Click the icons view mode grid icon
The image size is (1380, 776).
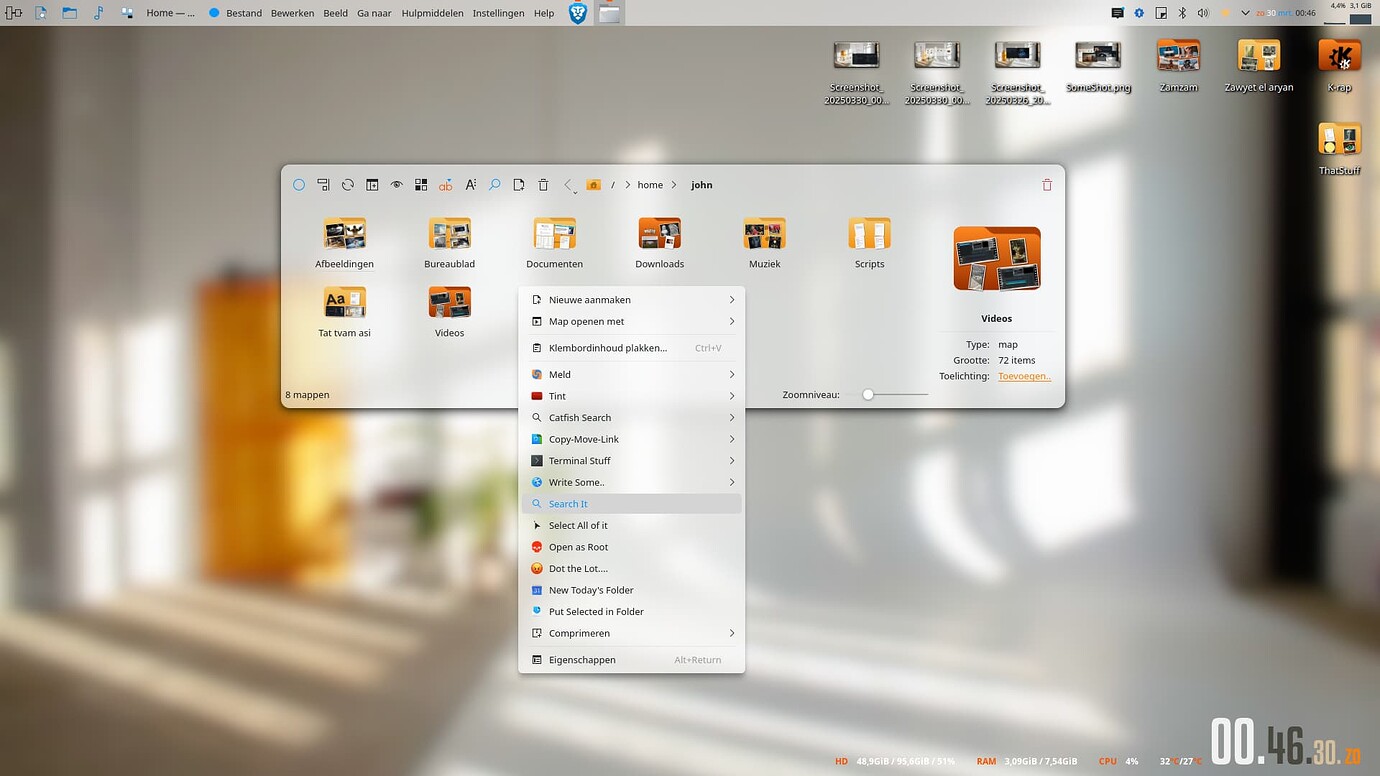[421, 185]
